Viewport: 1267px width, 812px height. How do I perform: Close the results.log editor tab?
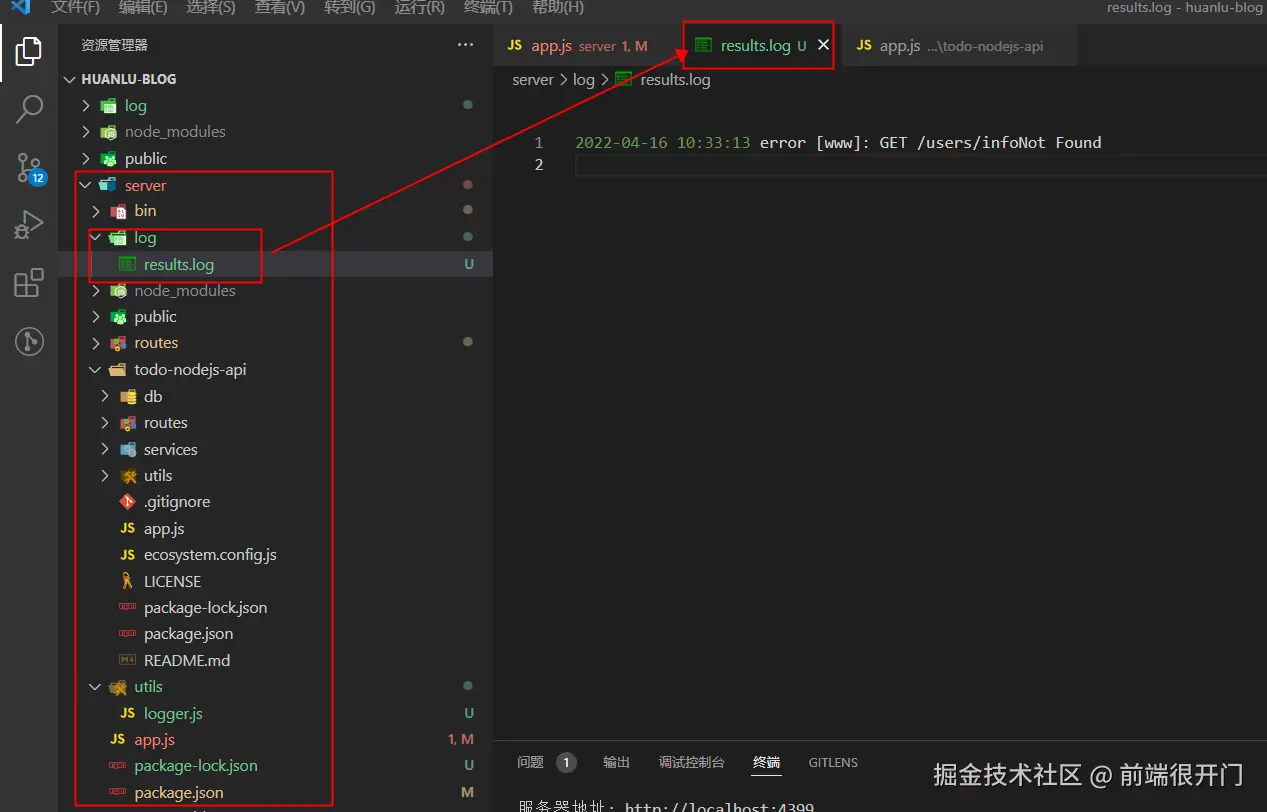coord(824,45)
